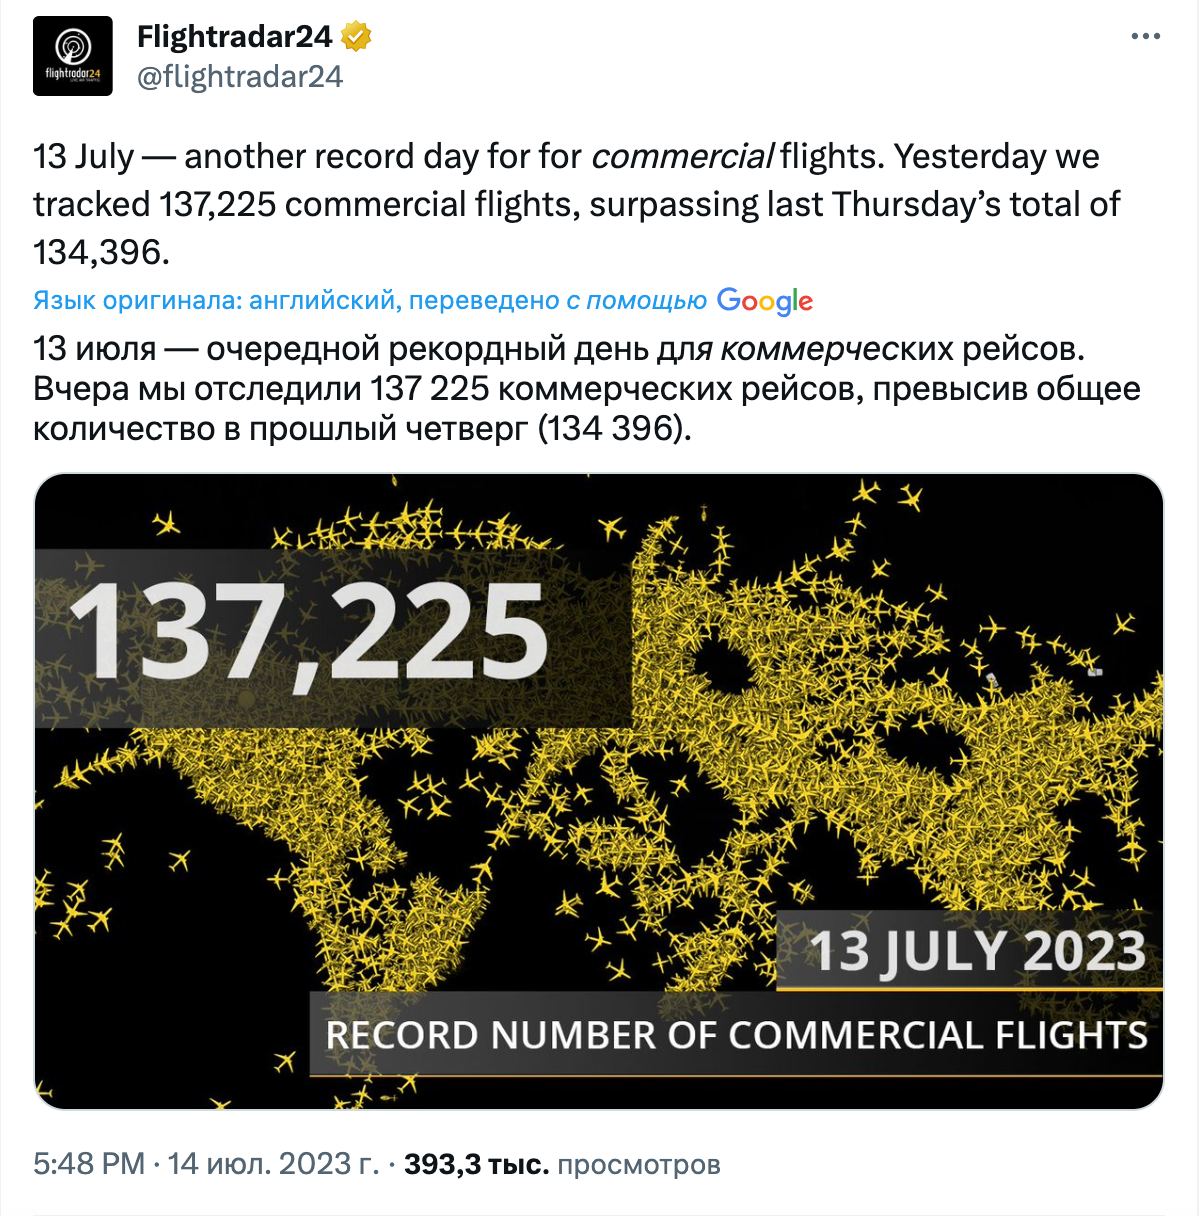Screen dimensions: 1200x1216
Task: Click the 393,3 тыс. views count
Action: click(x=476, y=1164)
